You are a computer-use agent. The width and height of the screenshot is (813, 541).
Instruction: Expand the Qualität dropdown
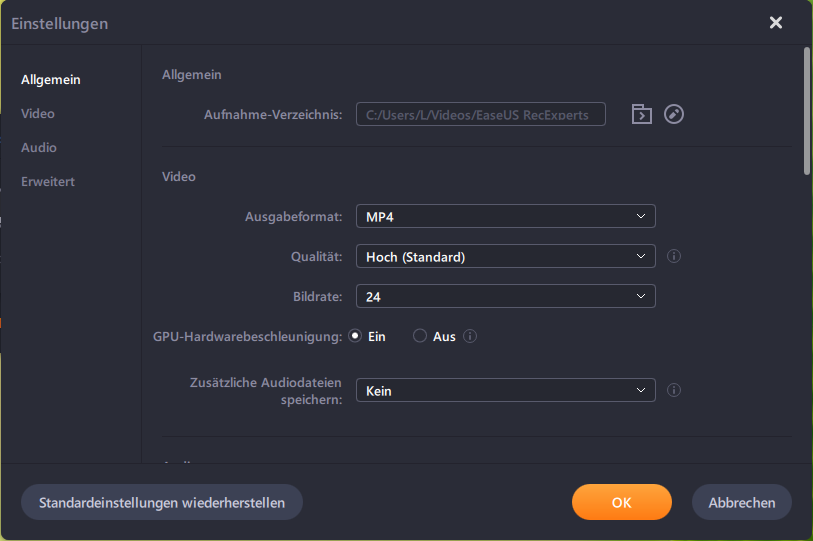click(505, 257)
